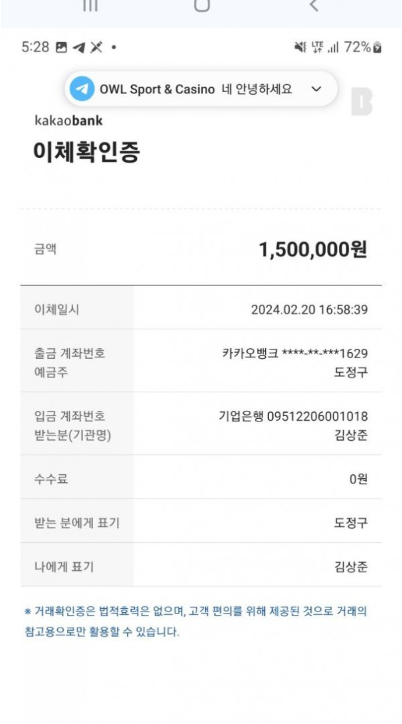
Task: Tap the home button in navigation bar
Action: click(202, 5)
